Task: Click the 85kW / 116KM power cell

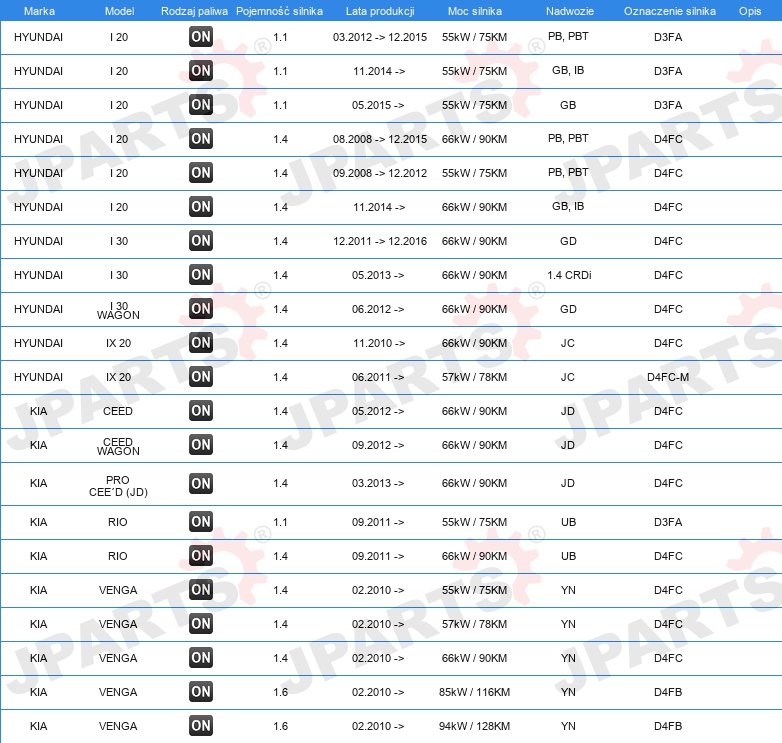Action: [x=474, y=692]
